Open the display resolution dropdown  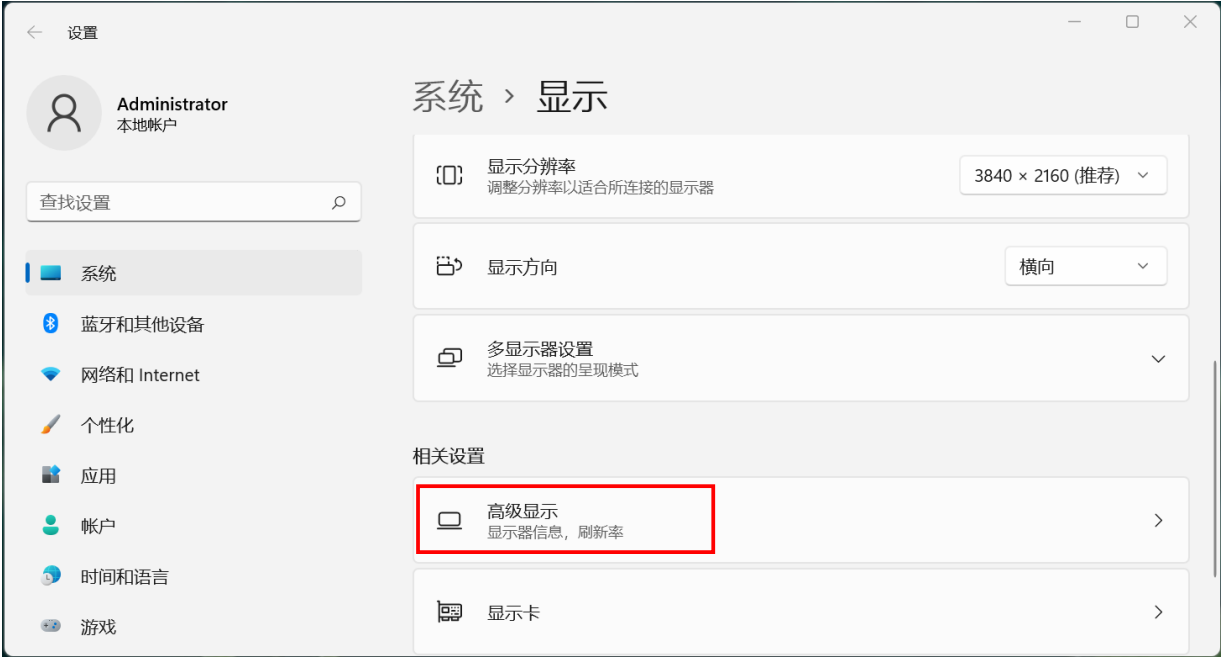tap(1062, 176)
